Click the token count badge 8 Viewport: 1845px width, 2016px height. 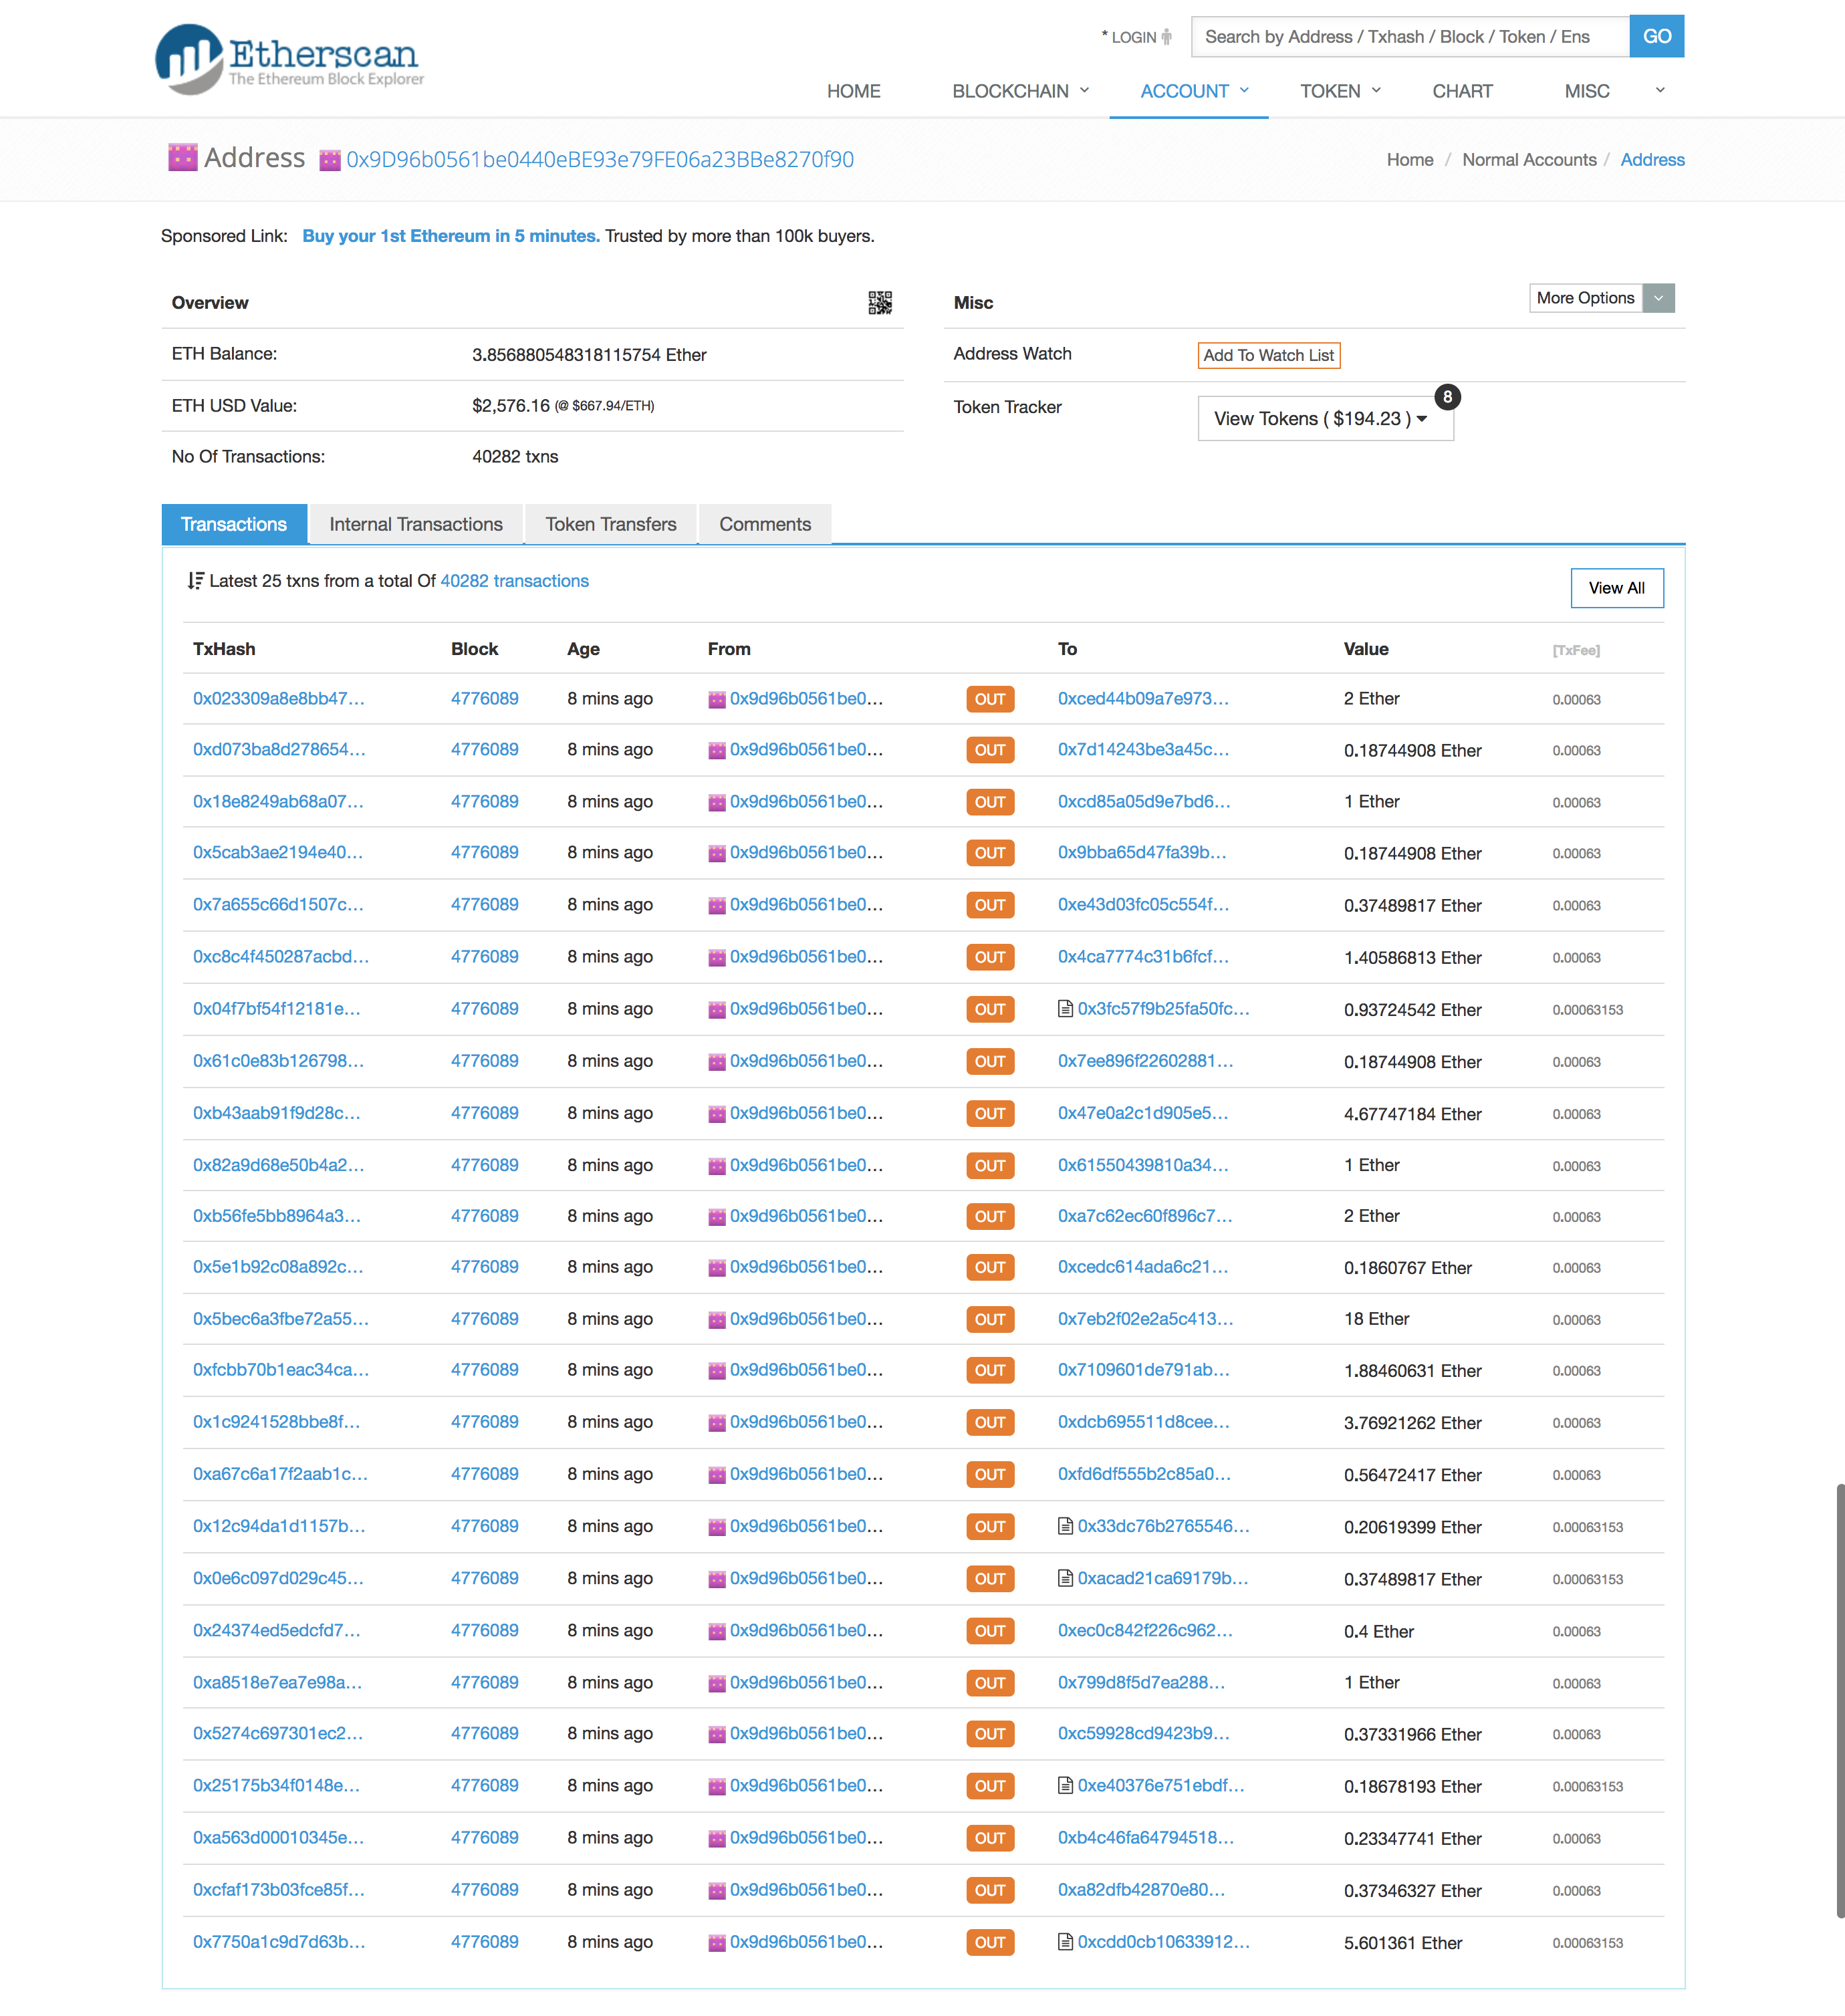coord(1447,397)
